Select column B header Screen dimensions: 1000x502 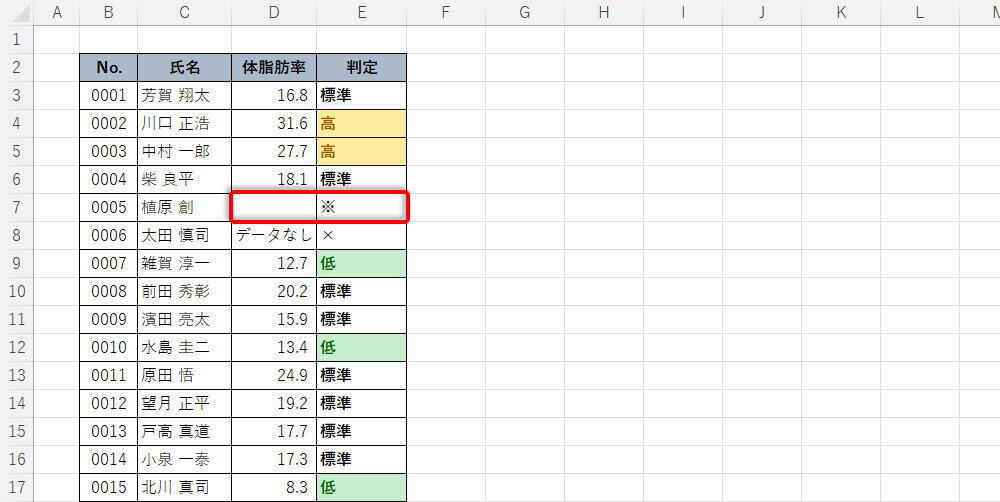108,12
